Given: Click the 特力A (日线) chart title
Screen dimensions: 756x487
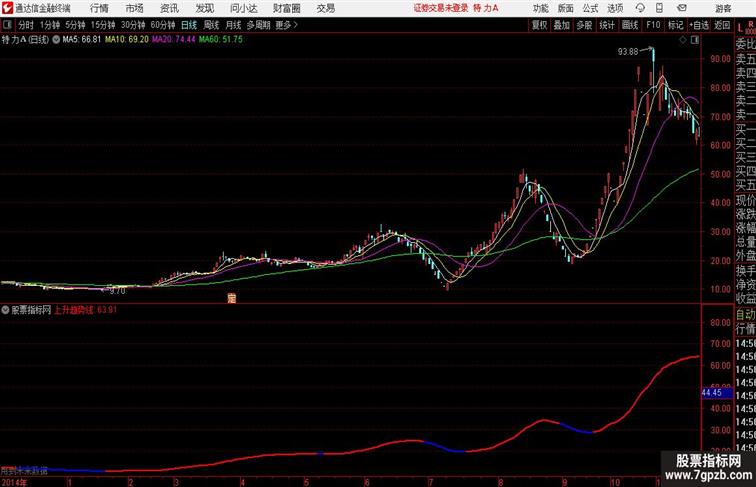Looking at the screenshot, I should [25, 40].
